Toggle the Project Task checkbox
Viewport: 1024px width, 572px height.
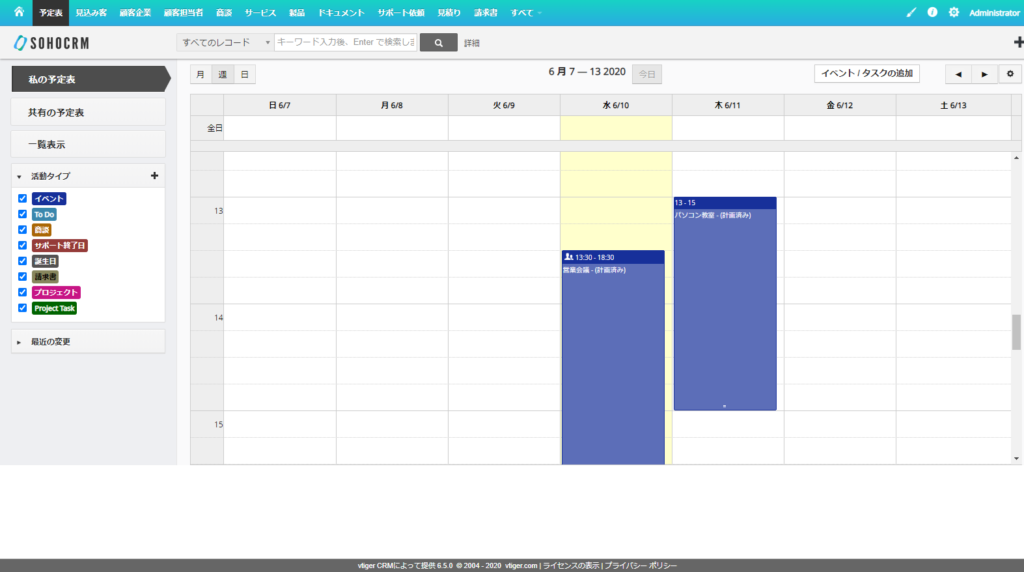(22, 308)
